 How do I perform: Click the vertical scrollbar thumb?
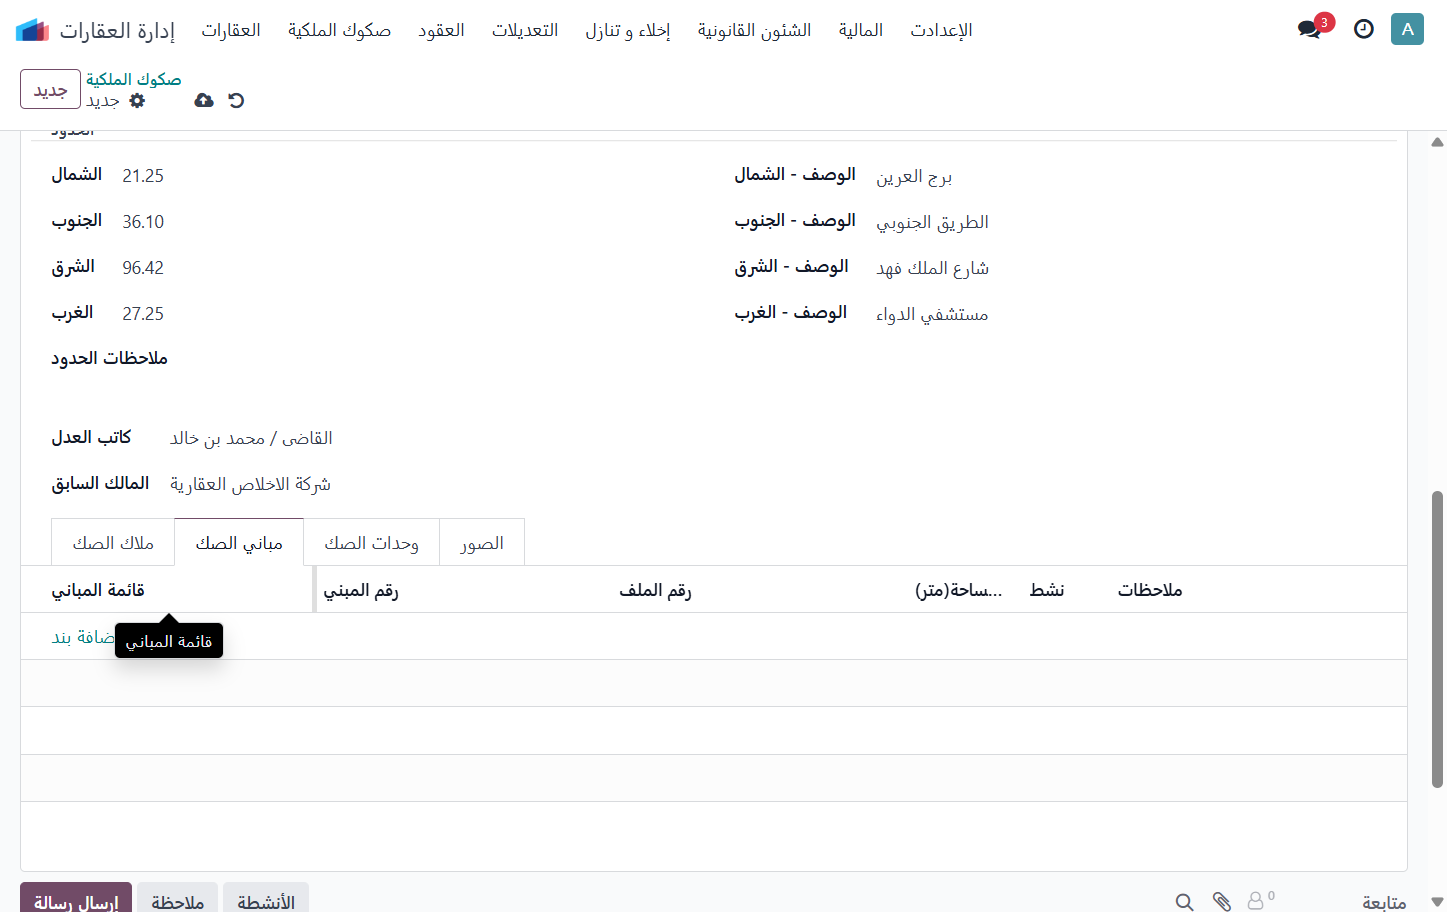click(x=1437, y=640)
